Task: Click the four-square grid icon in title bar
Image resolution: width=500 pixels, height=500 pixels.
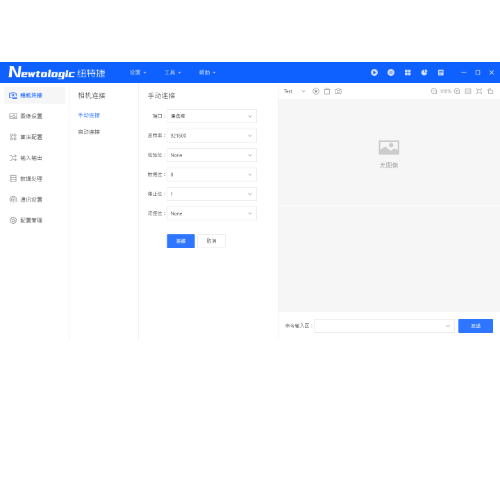Action: pyautogui.click(x=407, y=72)
